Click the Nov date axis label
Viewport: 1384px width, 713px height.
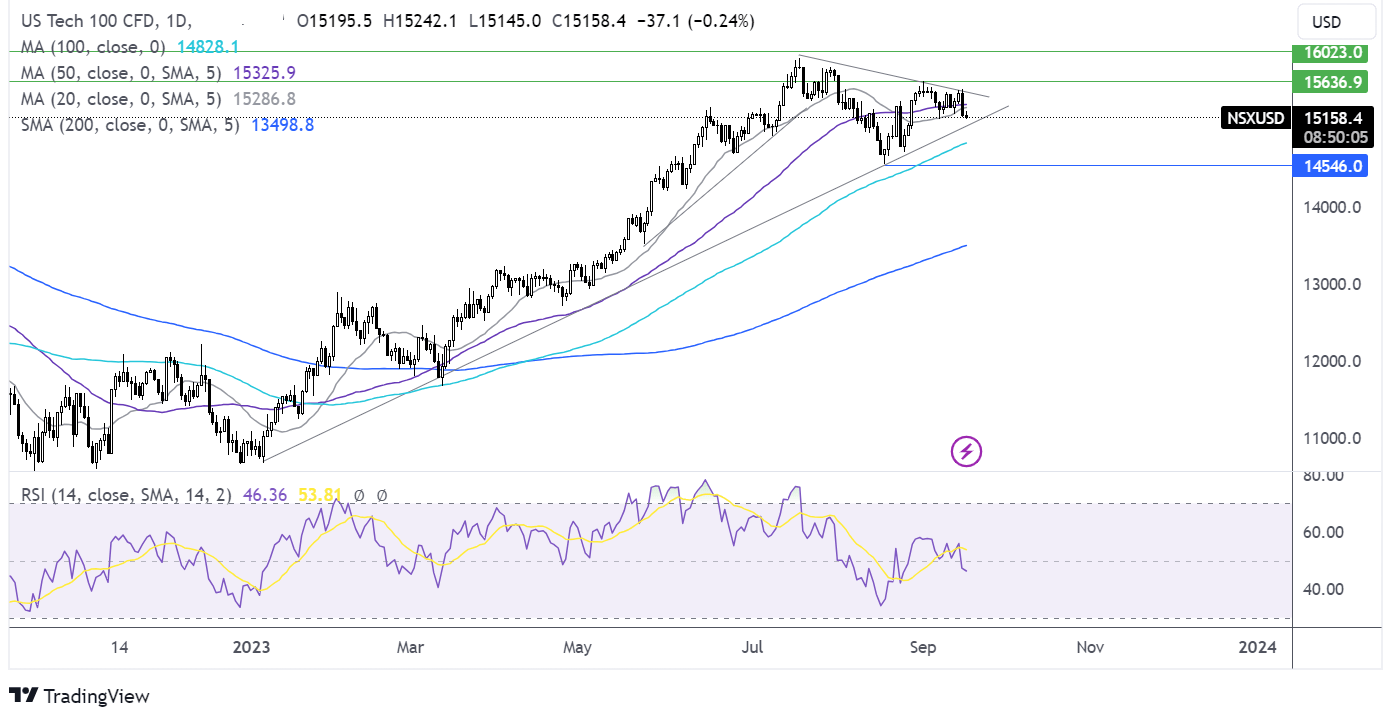pyautogui.click(x=1090, y=648)
